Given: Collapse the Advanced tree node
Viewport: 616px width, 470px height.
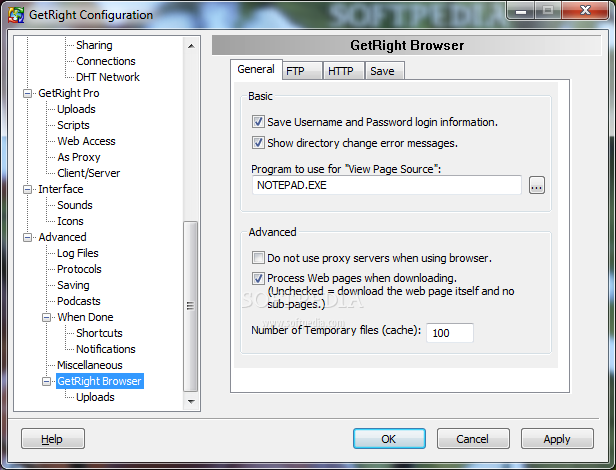Looking at the screenshot, I should (27, 237).
